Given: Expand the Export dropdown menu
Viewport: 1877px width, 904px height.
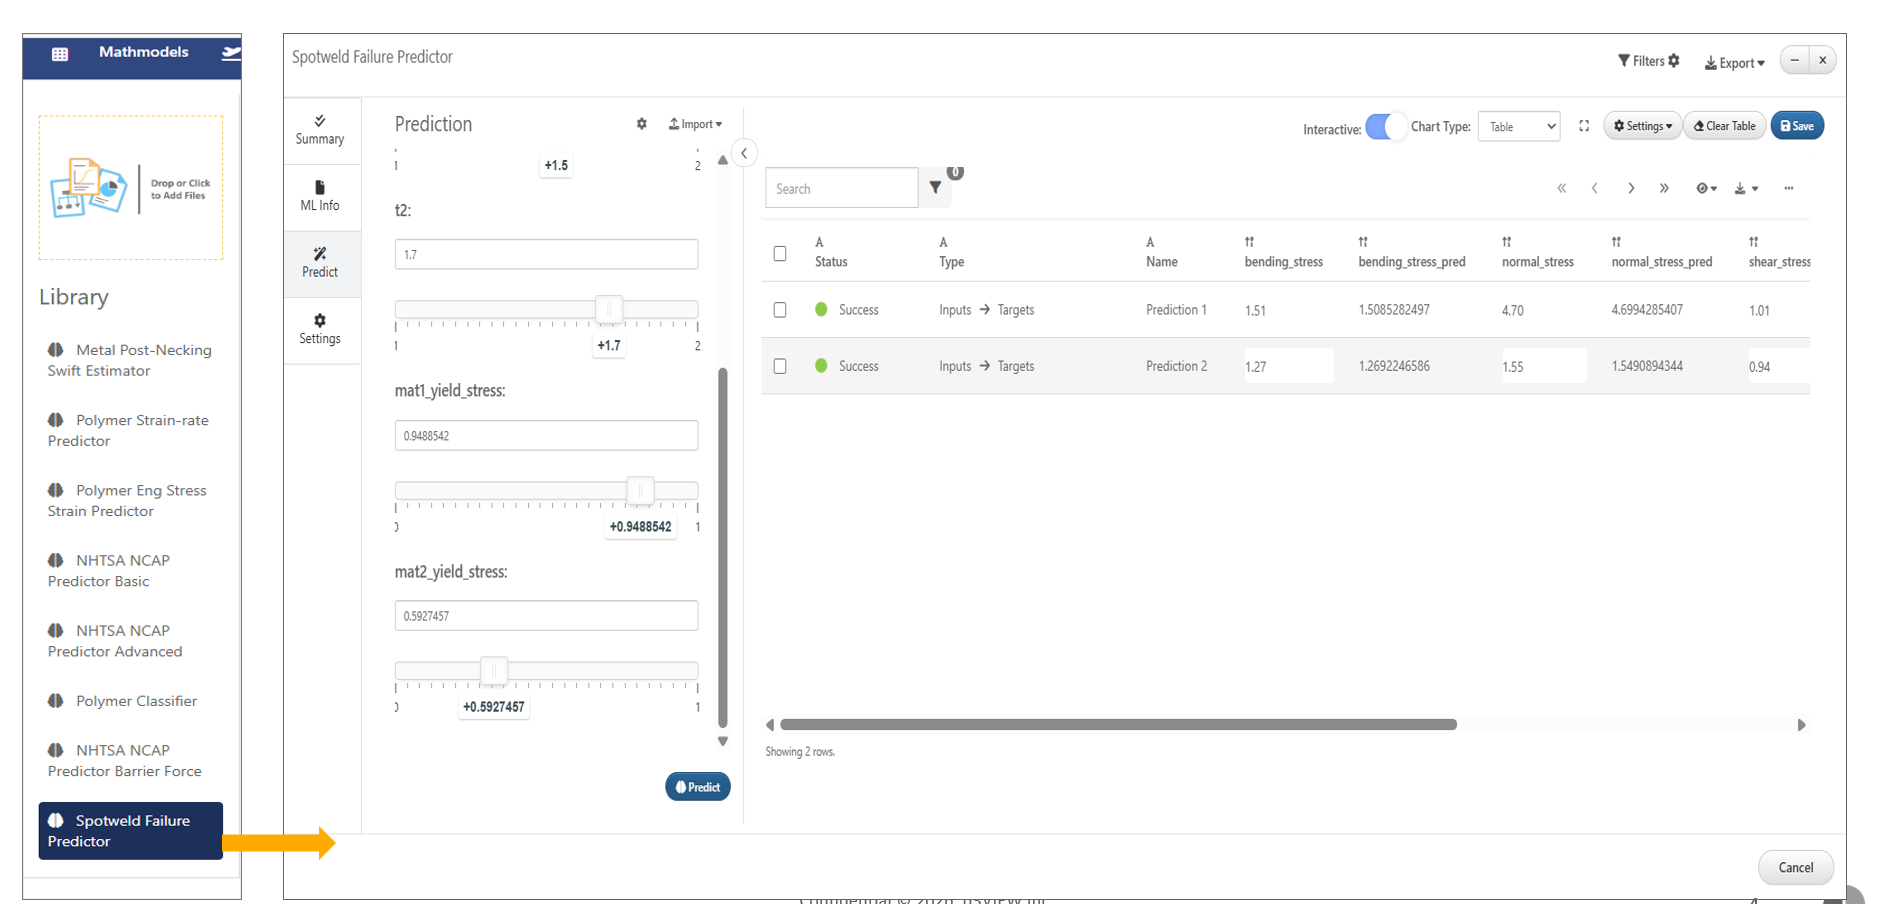Looking at the screenshot, I should click(1735, 62).
